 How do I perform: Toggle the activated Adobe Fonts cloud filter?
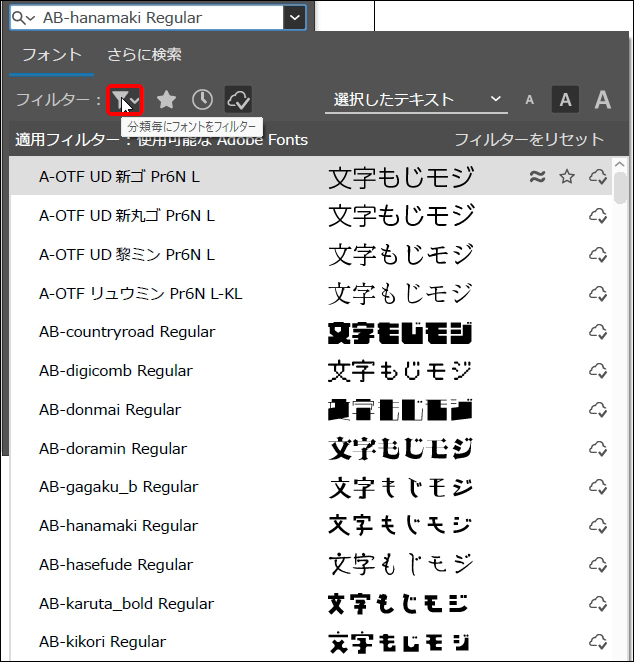(238, 99)
